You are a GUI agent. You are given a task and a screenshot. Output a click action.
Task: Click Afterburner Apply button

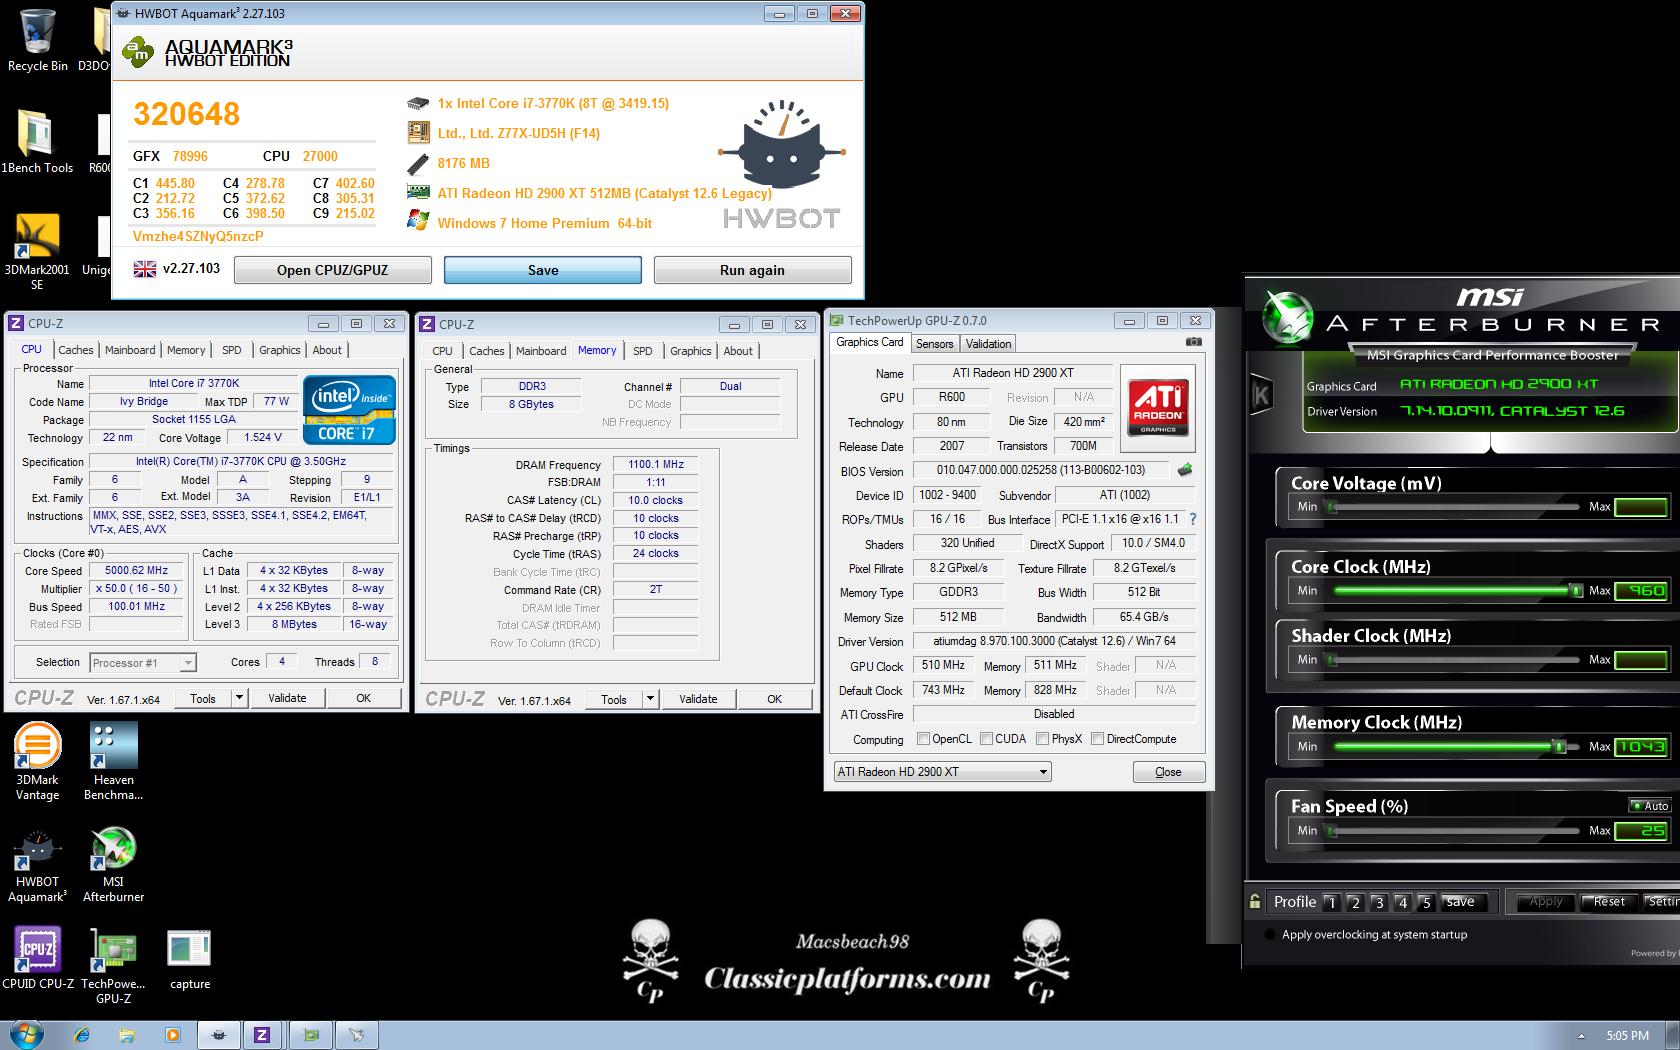point(1545,902)
